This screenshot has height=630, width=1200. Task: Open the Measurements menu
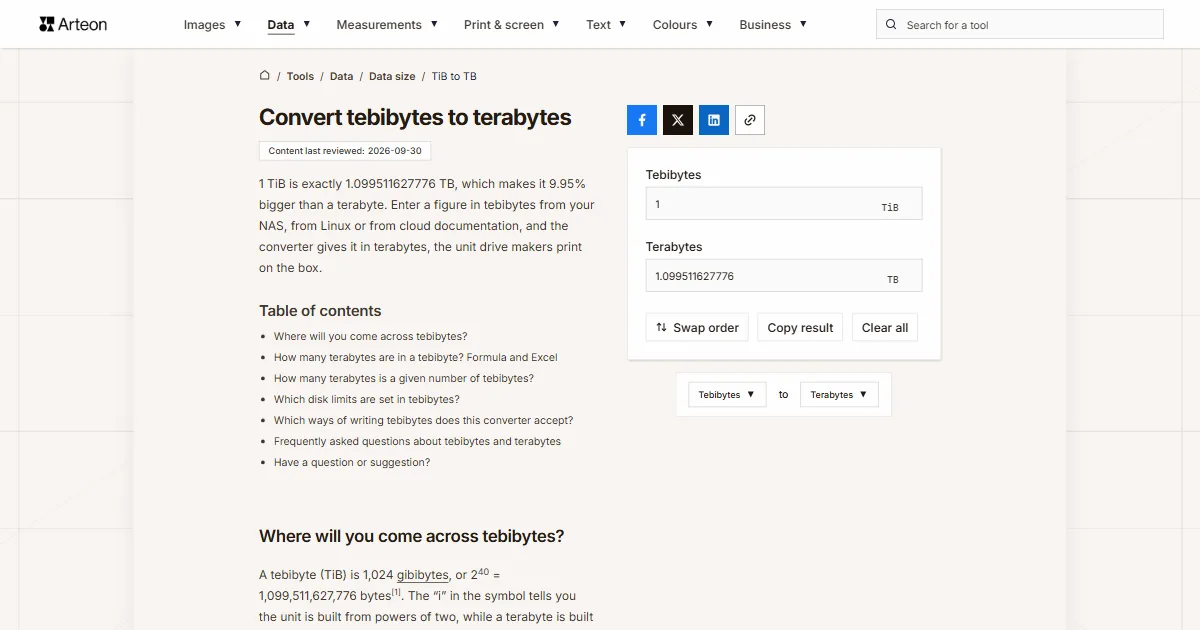[x=387, y=25]
